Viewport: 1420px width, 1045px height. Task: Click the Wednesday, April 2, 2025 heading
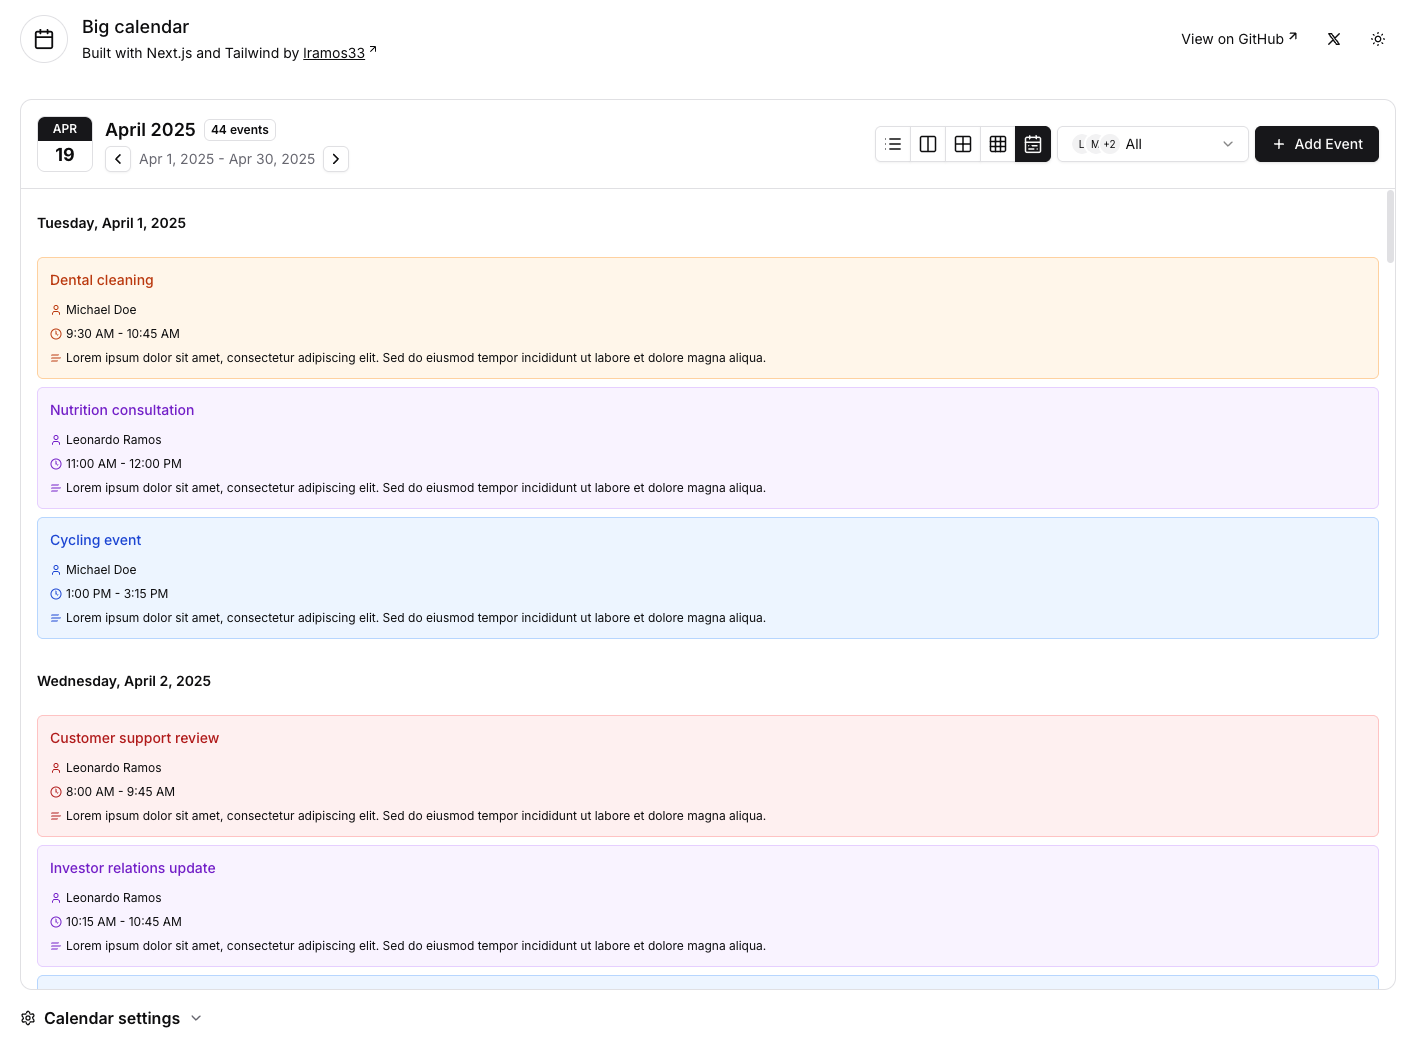pos(124,681)
